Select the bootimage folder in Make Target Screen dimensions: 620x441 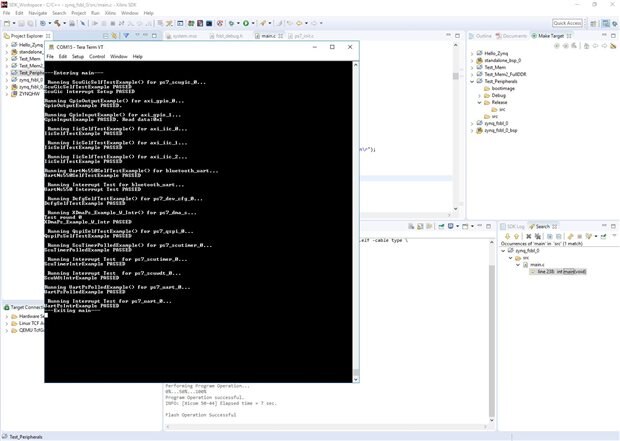[x=501, y=87]
